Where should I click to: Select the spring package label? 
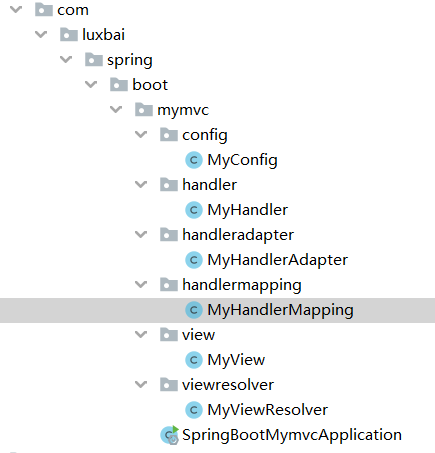(x=130, y=61)
